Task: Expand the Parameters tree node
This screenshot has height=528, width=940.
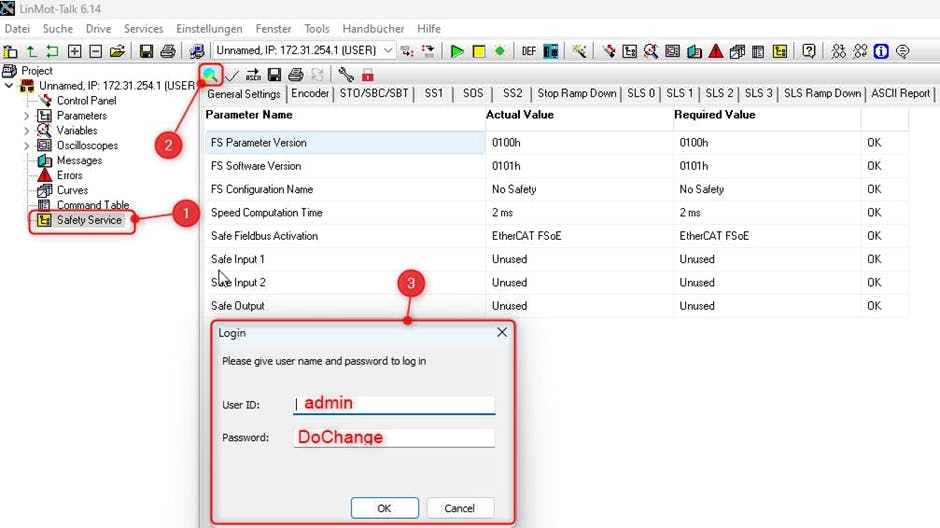Action: point(27,116)
